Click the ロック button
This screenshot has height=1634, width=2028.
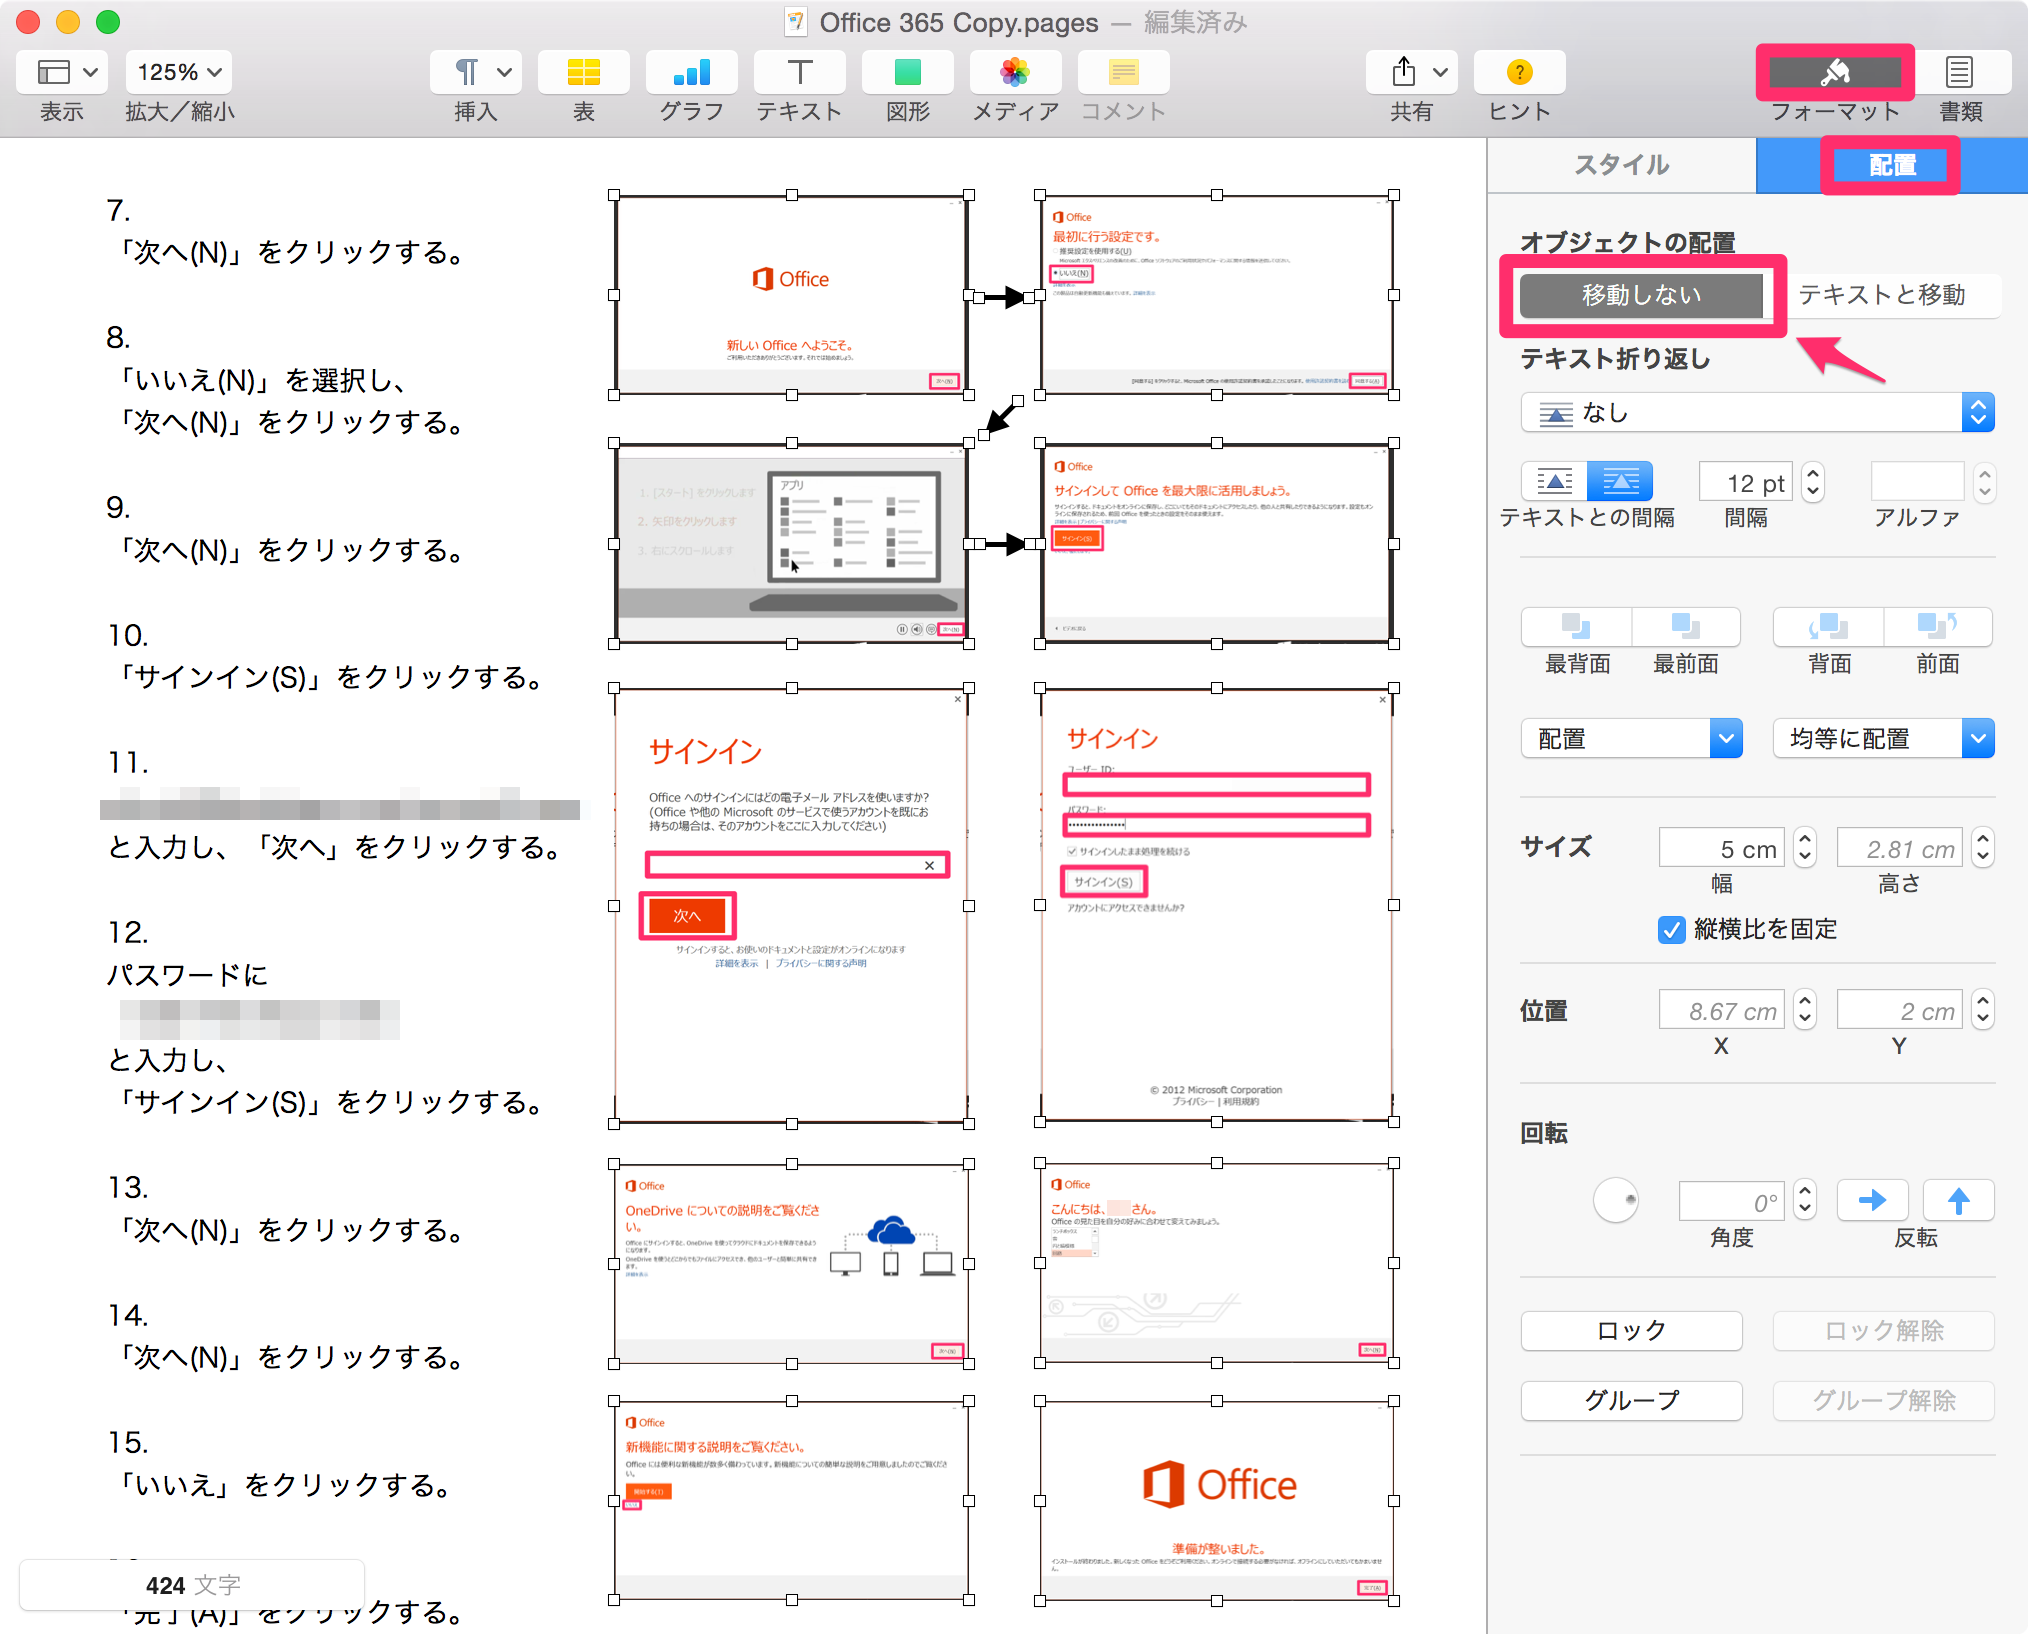click(1632, 1331)
